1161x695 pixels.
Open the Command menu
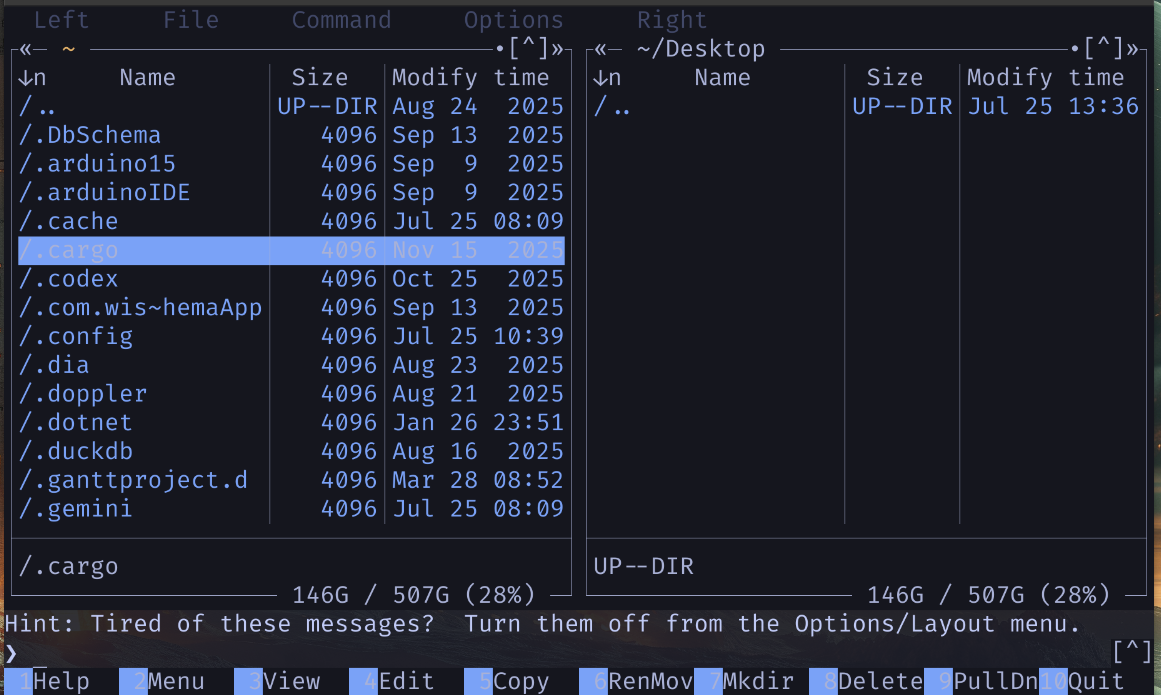[341, 20]
